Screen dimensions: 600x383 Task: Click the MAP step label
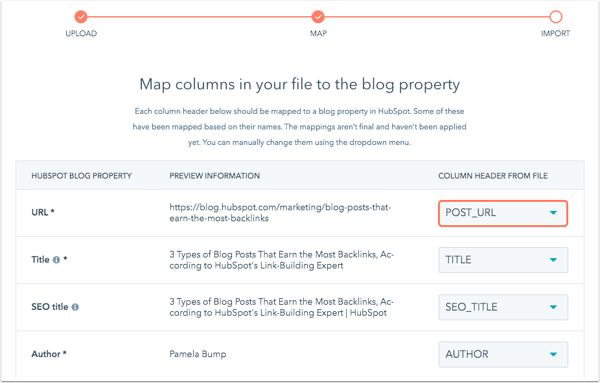318,34
